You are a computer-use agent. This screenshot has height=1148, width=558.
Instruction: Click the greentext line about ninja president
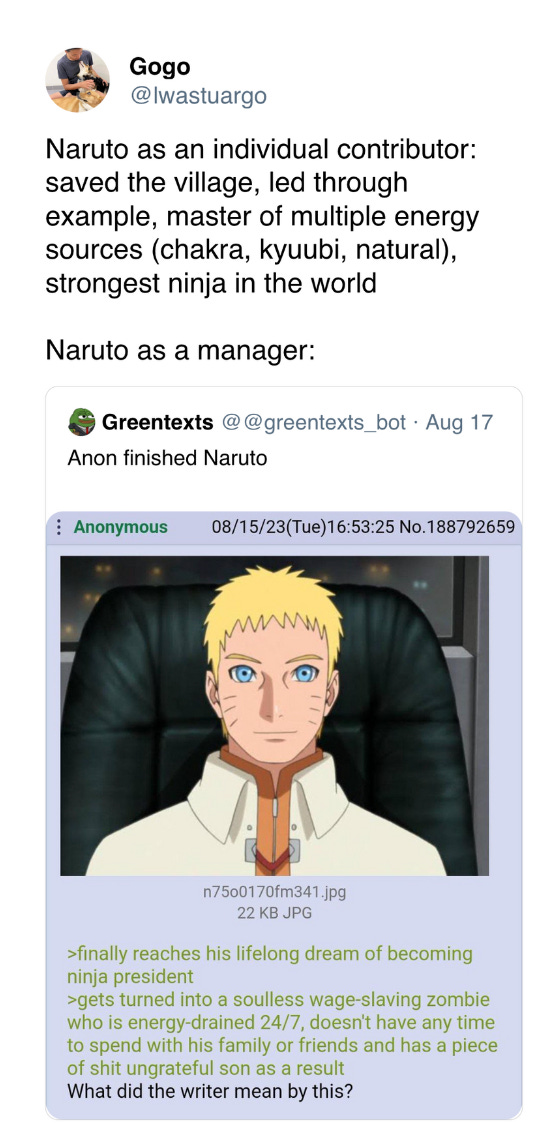point(269,965)
